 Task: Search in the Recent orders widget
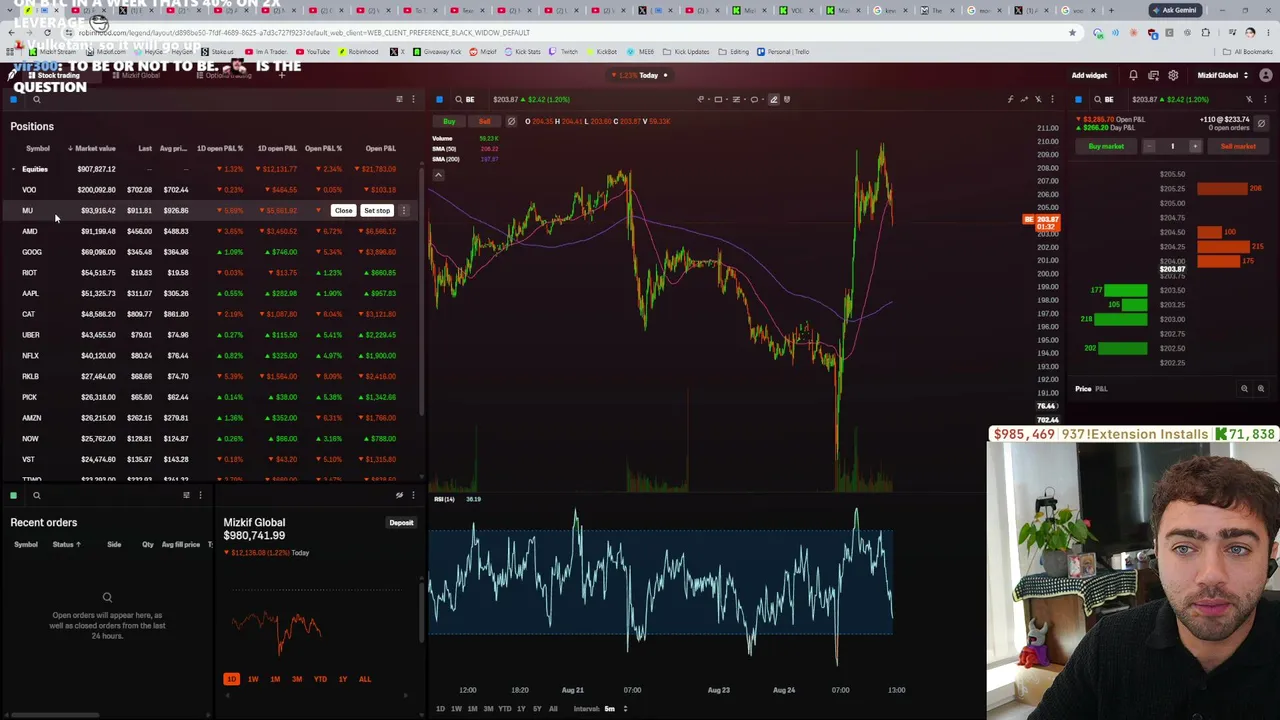coord(36,495)
